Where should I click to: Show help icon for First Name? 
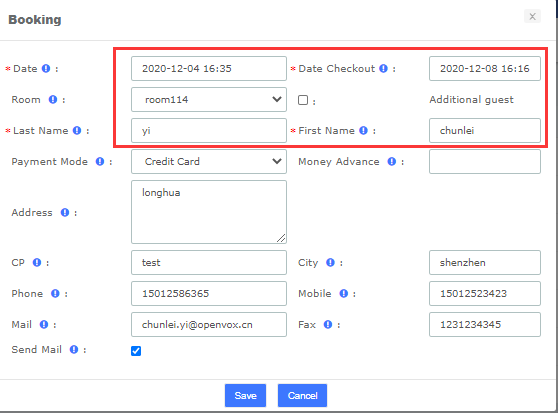click(363, 131)
